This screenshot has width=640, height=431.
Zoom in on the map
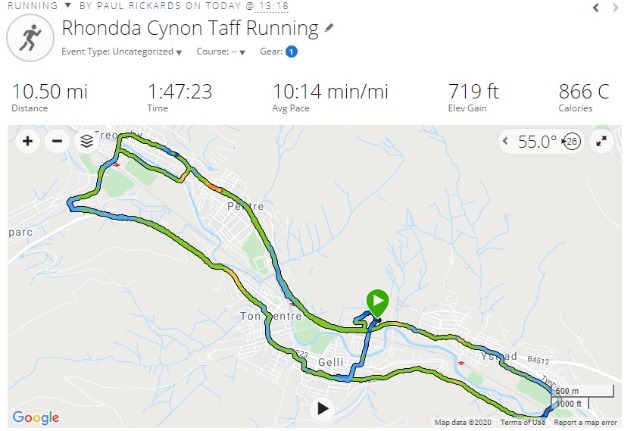pyautogui.click(x=27, y=141)
